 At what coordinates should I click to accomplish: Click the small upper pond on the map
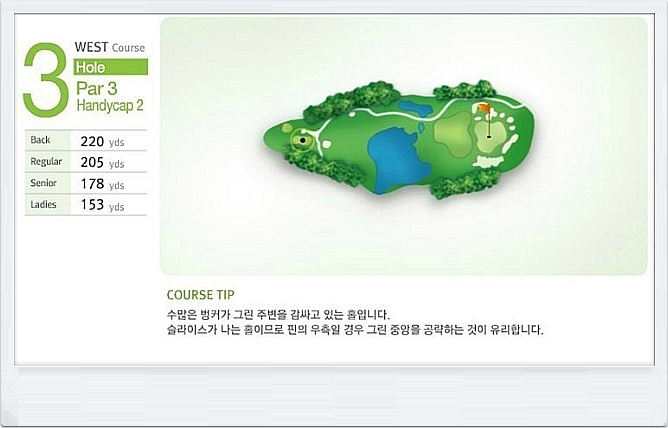pyautogui.click(x=416, y=109)
